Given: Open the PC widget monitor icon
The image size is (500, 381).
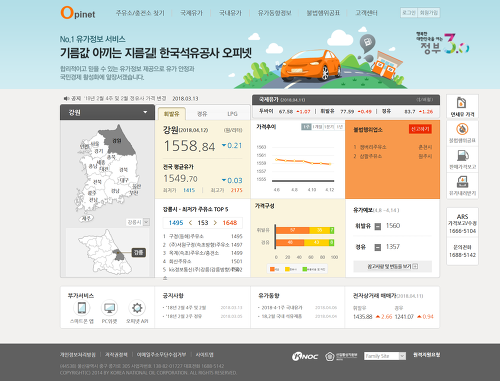Looking at the screenshot, I should click(x=109, y=308).
